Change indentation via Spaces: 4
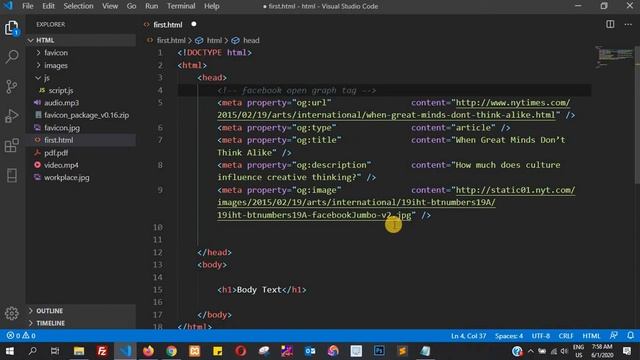This screenshot has height=360, width=640. [x=509, y=336]
